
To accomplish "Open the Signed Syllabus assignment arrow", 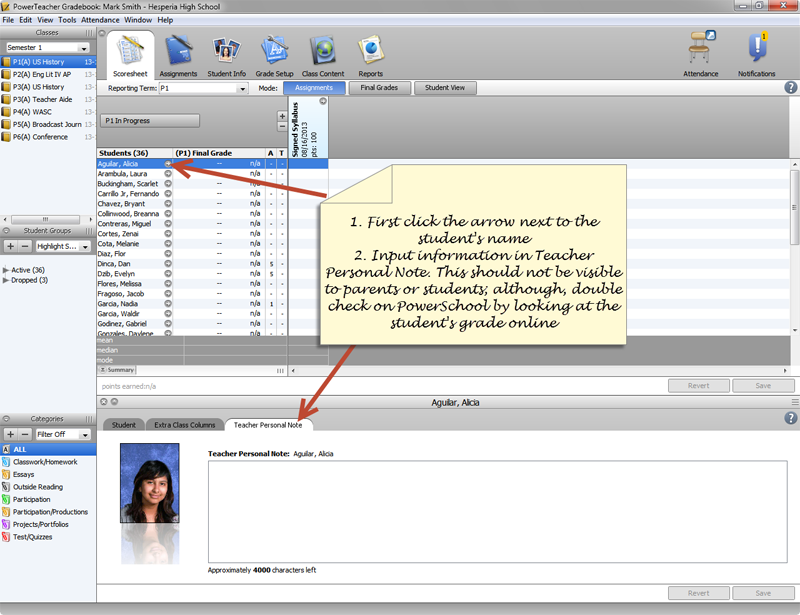I will pyautogui.click(x=323, y=101).
